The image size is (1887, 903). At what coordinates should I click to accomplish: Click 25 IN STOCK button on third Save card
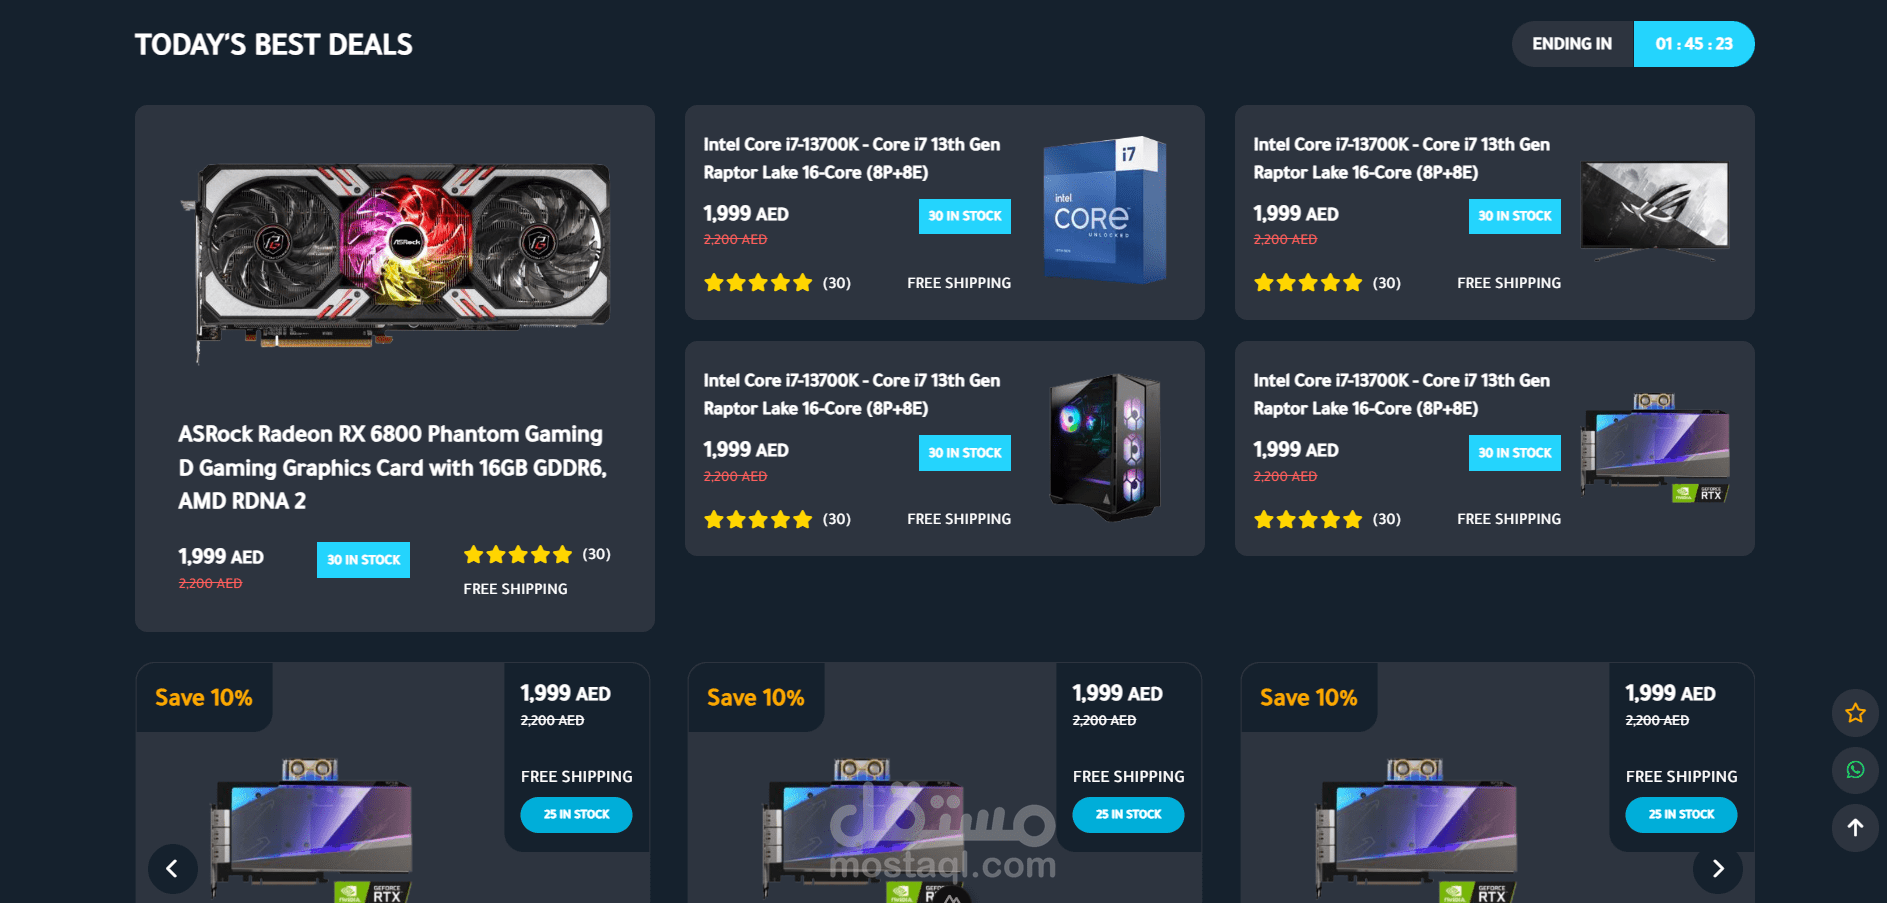pyautogui.click(x=1681, y=815)
